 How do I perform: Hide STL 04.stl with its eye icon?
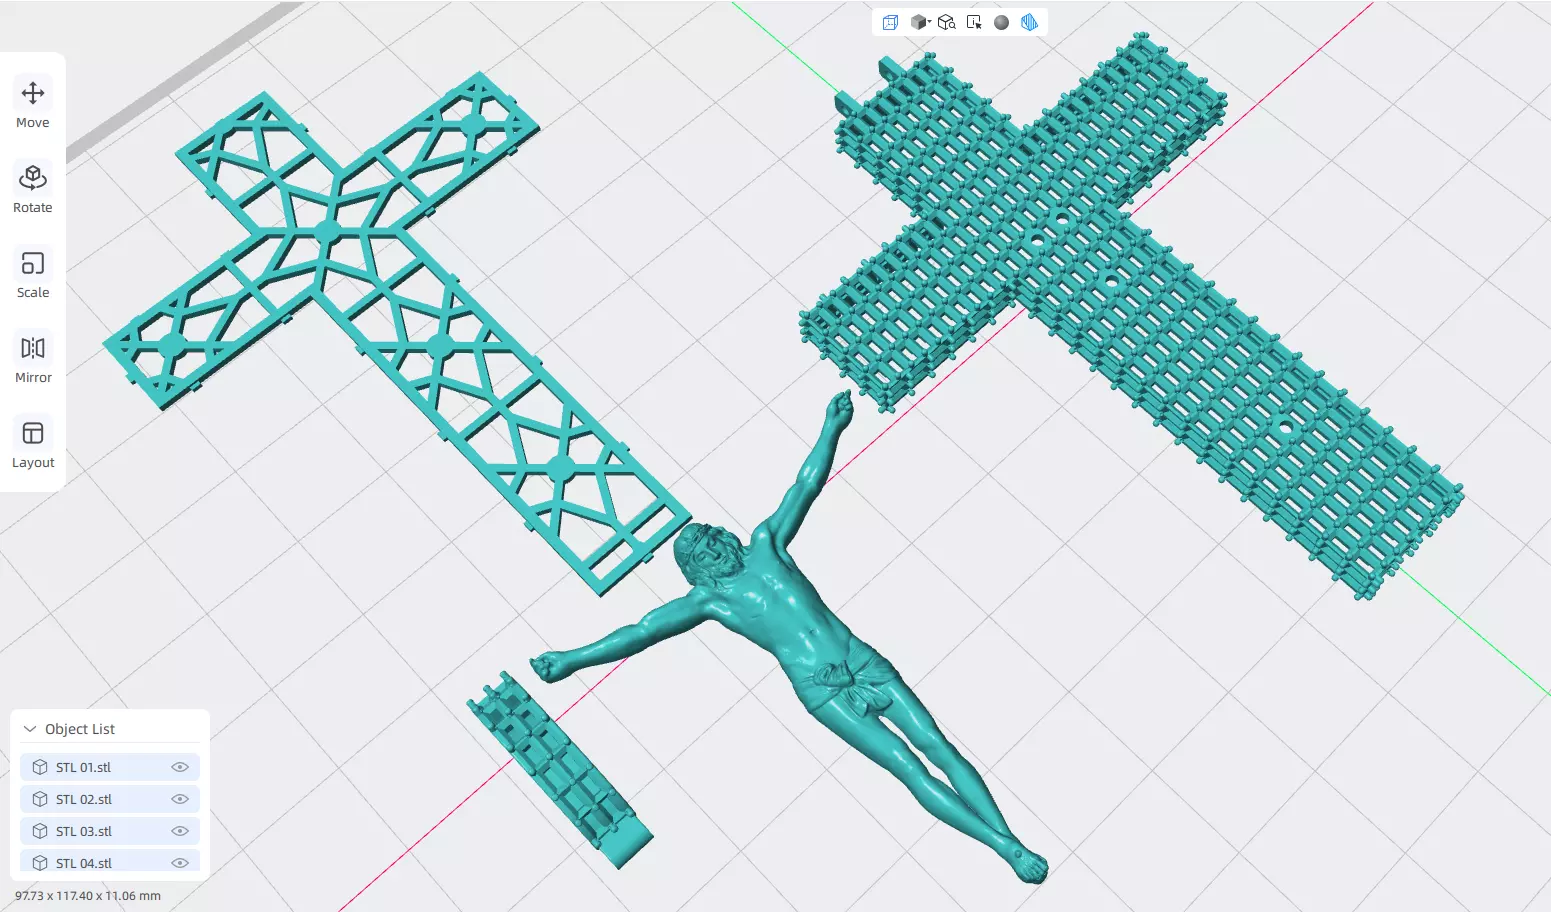(180, 863)
